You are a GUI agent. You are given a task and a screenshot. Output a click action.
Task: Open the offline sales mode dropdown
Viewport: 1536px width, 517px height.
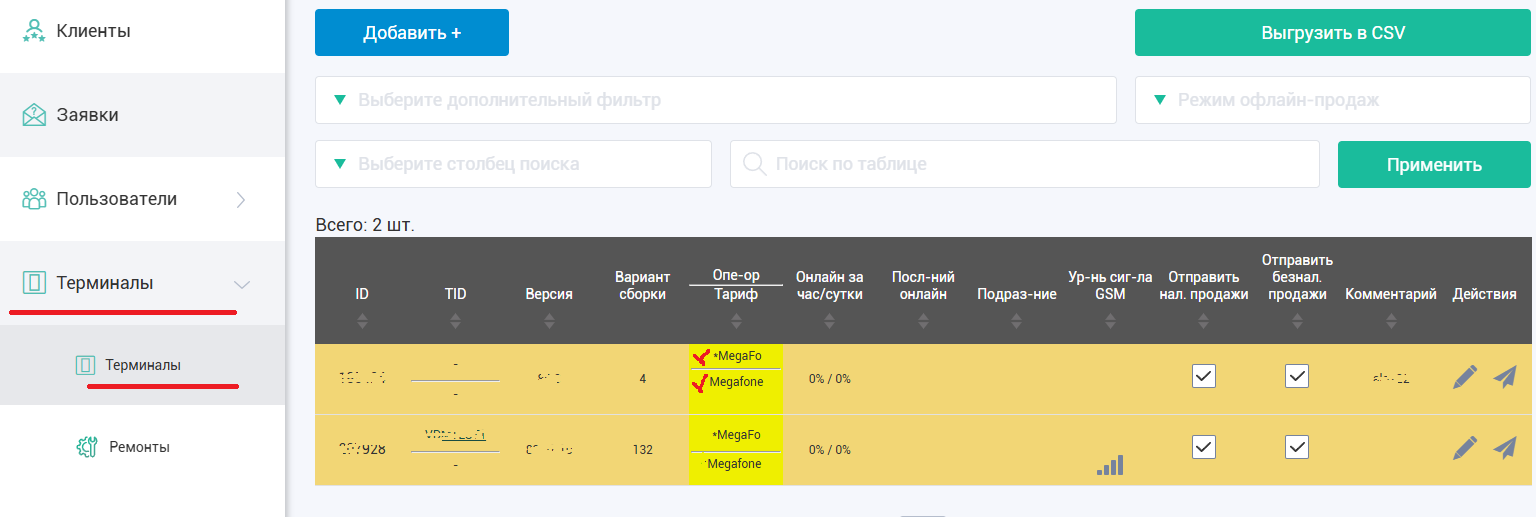[1332, 100]
